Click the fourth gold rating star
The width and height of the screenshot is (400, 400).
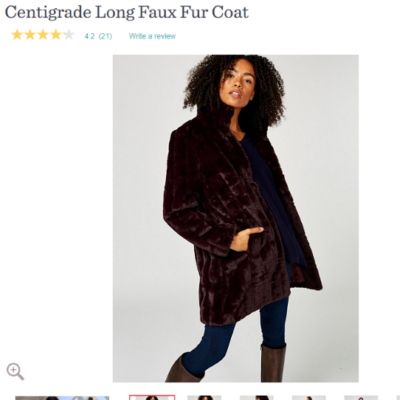point(56,35)
